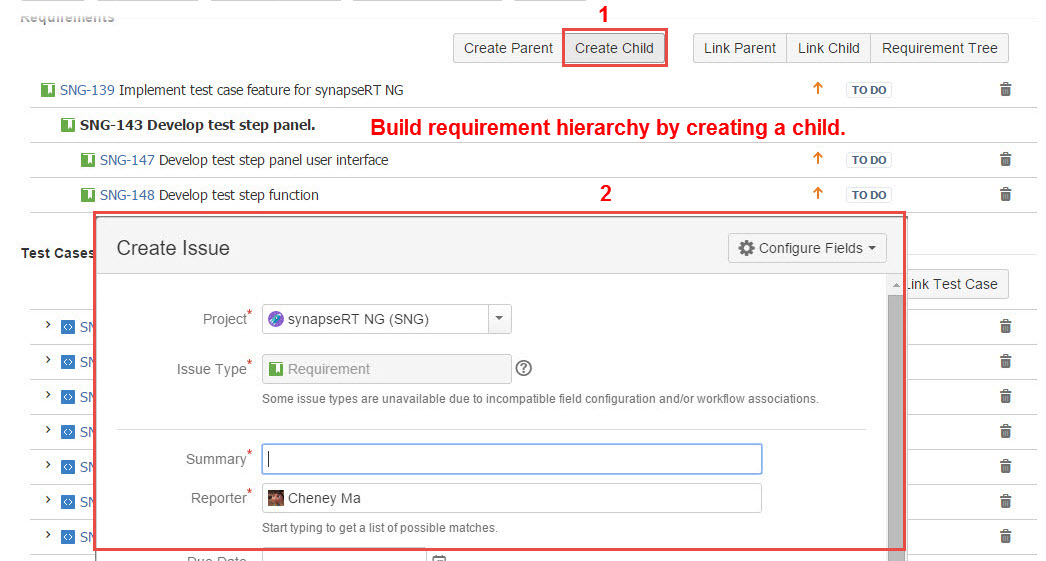Delete SNG-139 using its trash icon

tap(1006, 90)
